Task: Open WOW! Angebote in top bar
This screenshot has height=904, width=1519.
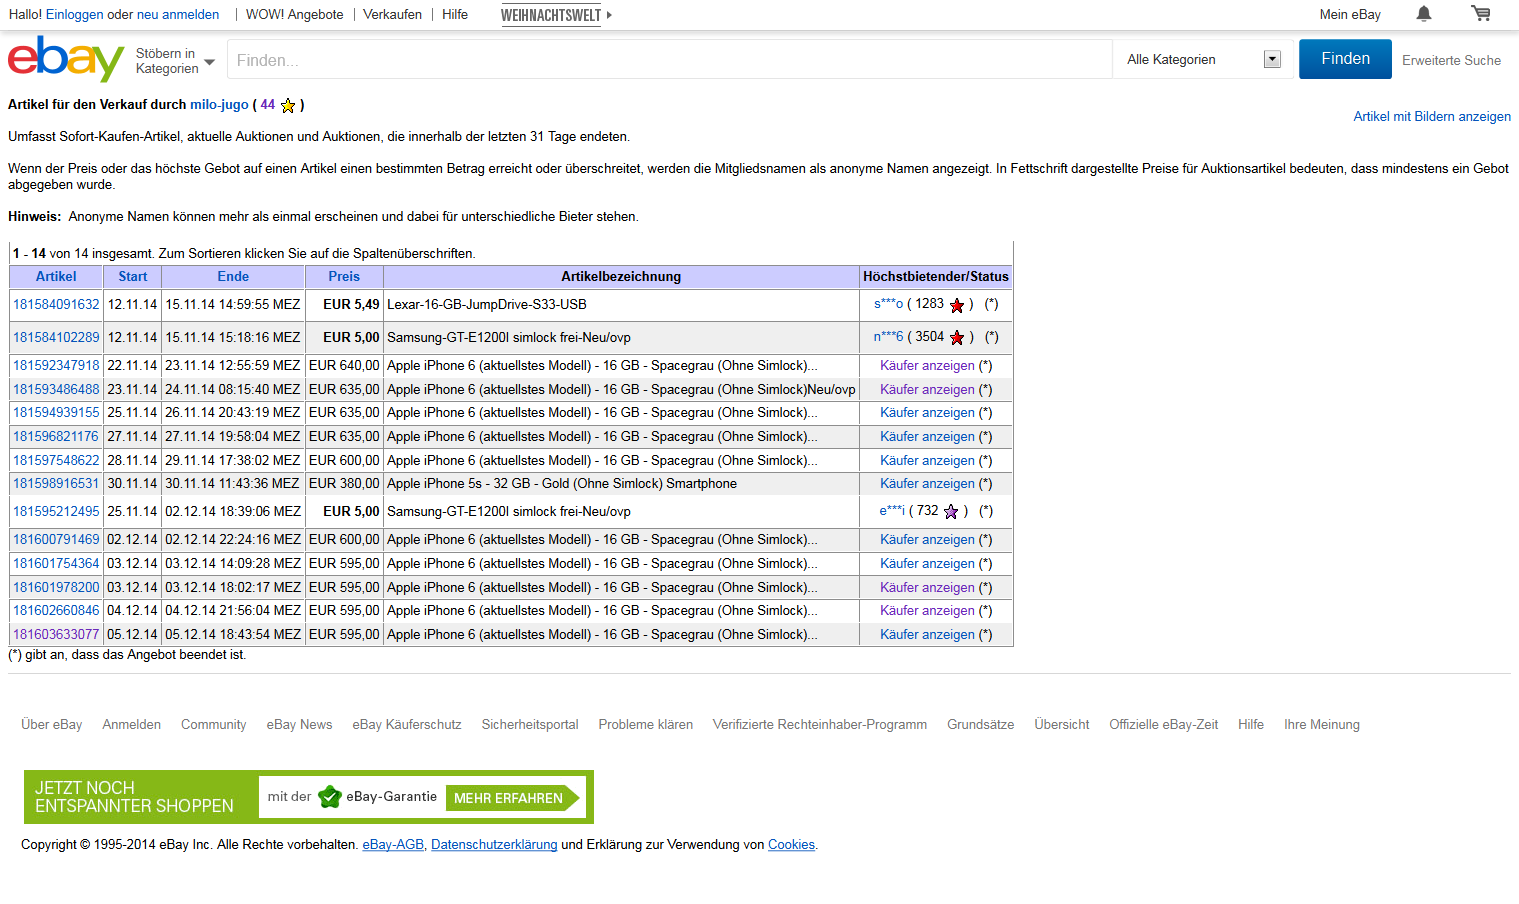Action: (x=295, y=14)
